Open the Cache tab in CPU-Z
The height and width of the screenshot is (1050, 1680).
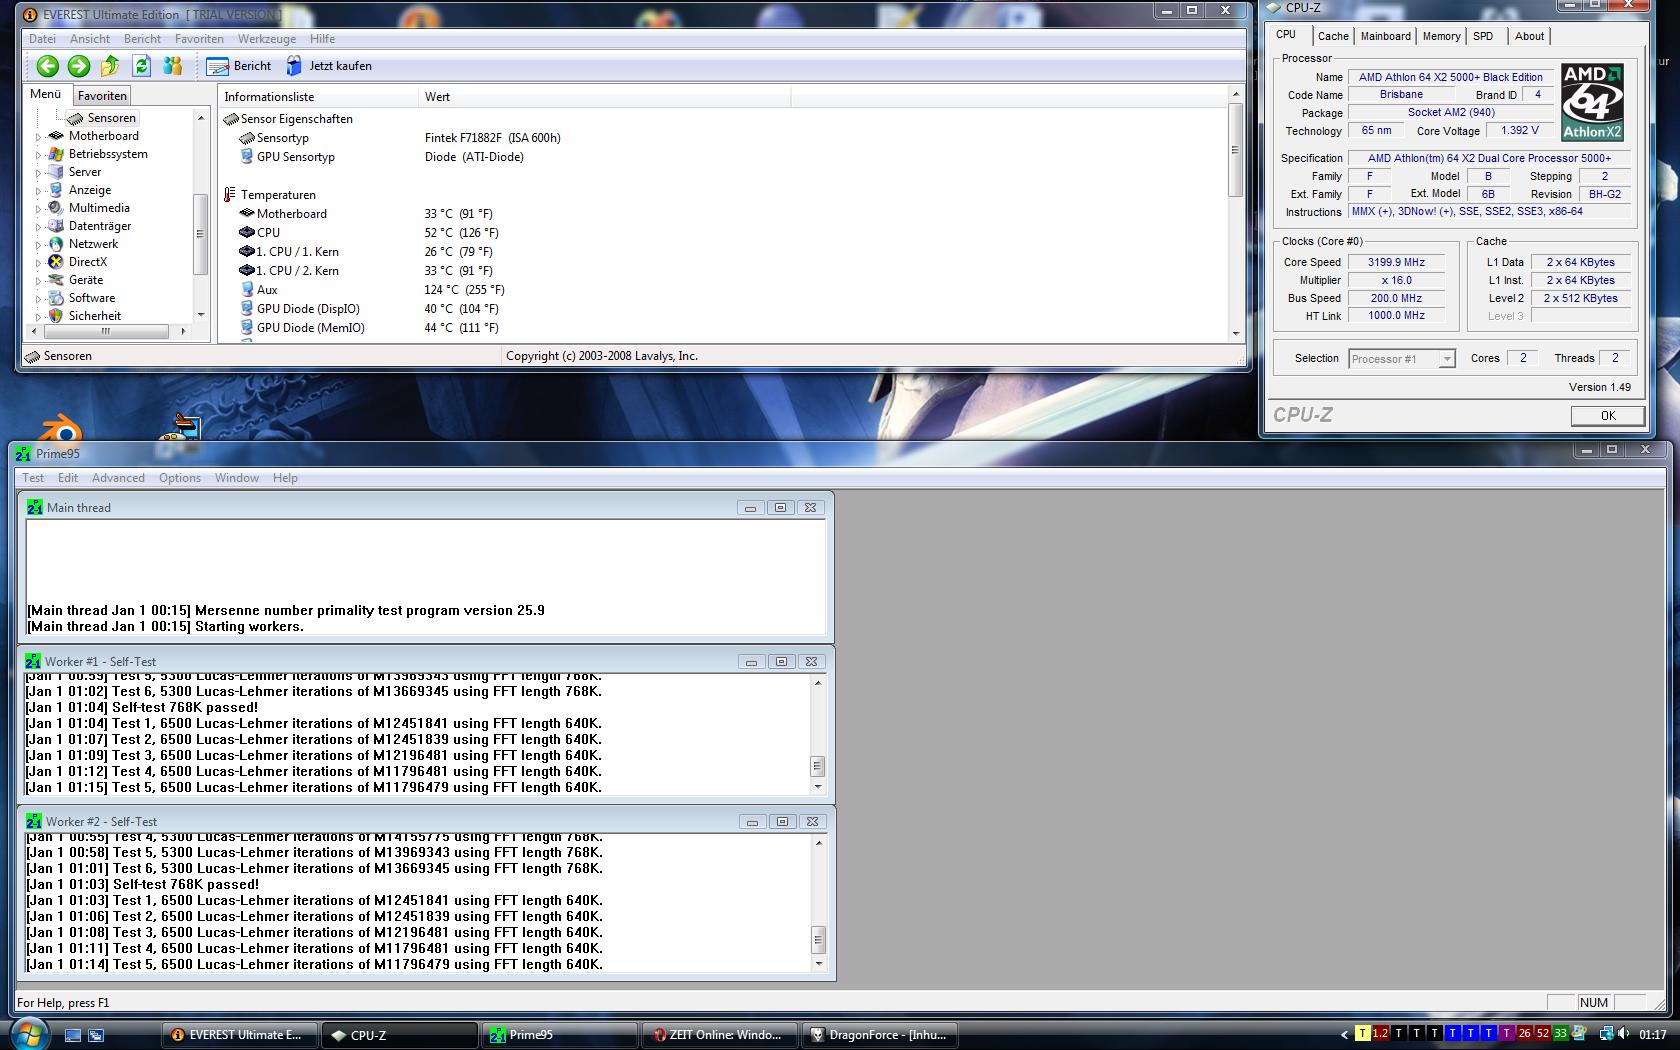[1333, 36]
